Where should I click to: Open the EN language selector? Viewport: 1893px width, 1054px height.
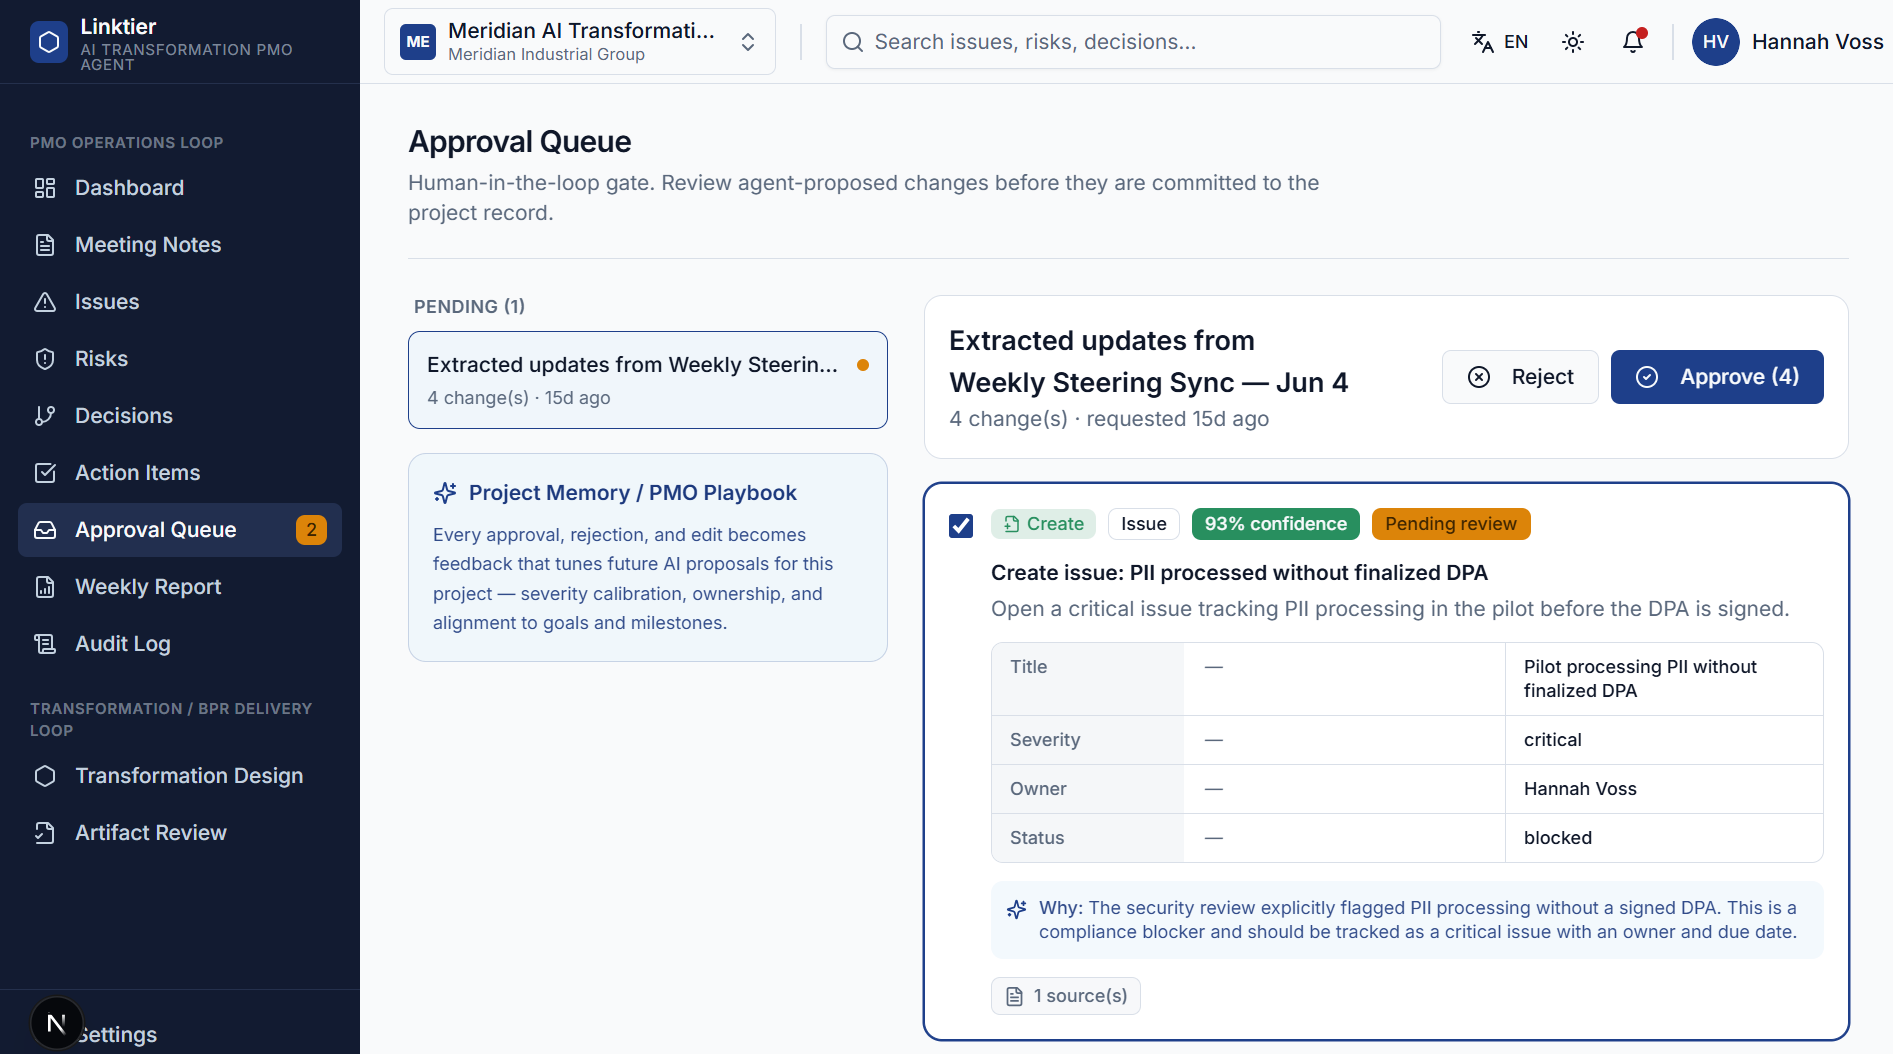tap(1500, 42)
